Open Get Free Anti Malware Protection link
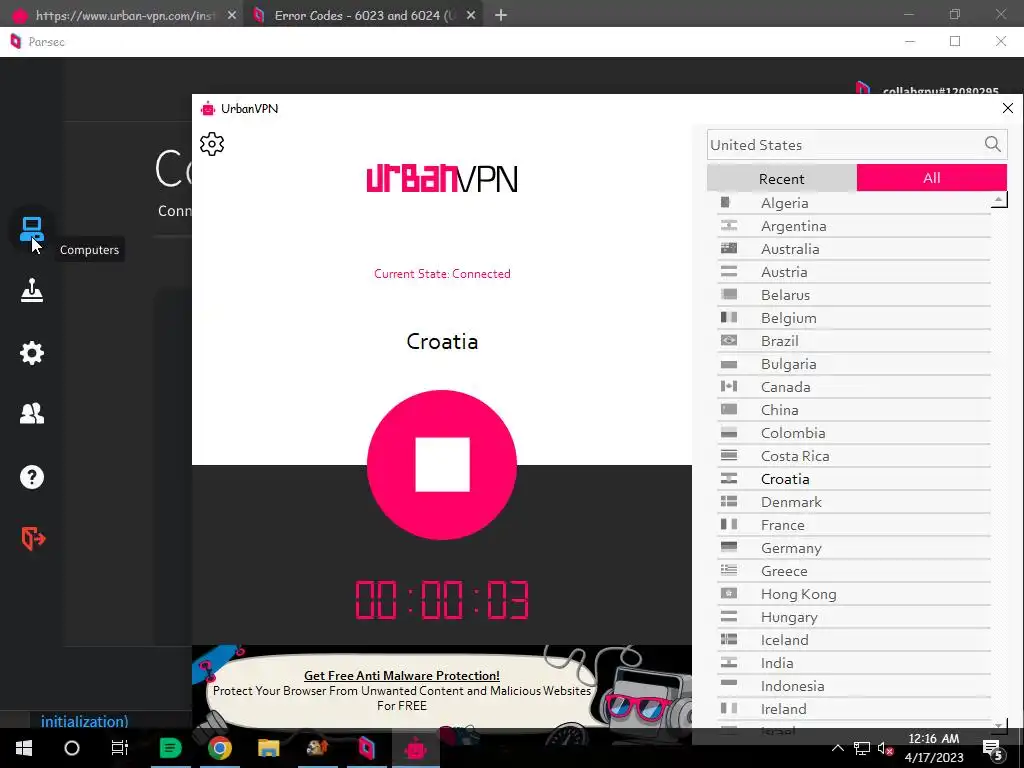The width and height of the screenshot is (1024, 768). 402,675
